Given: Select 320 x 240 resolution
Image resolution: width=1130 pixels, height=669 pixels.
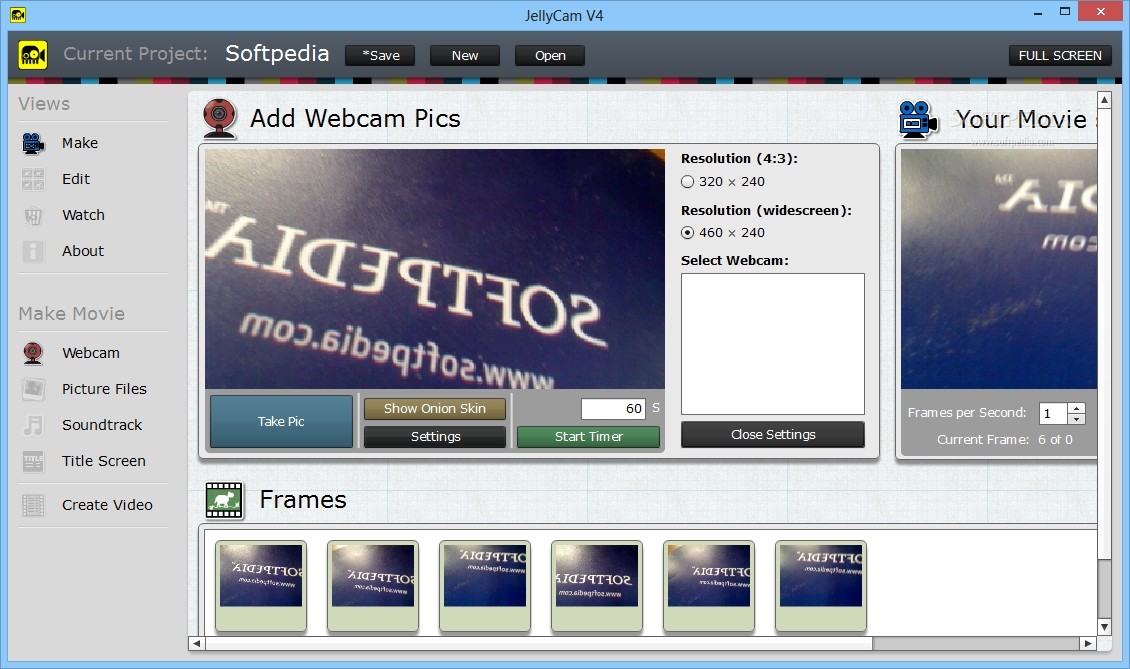Looking at the screenshot, I should click(x=688, y=182).
